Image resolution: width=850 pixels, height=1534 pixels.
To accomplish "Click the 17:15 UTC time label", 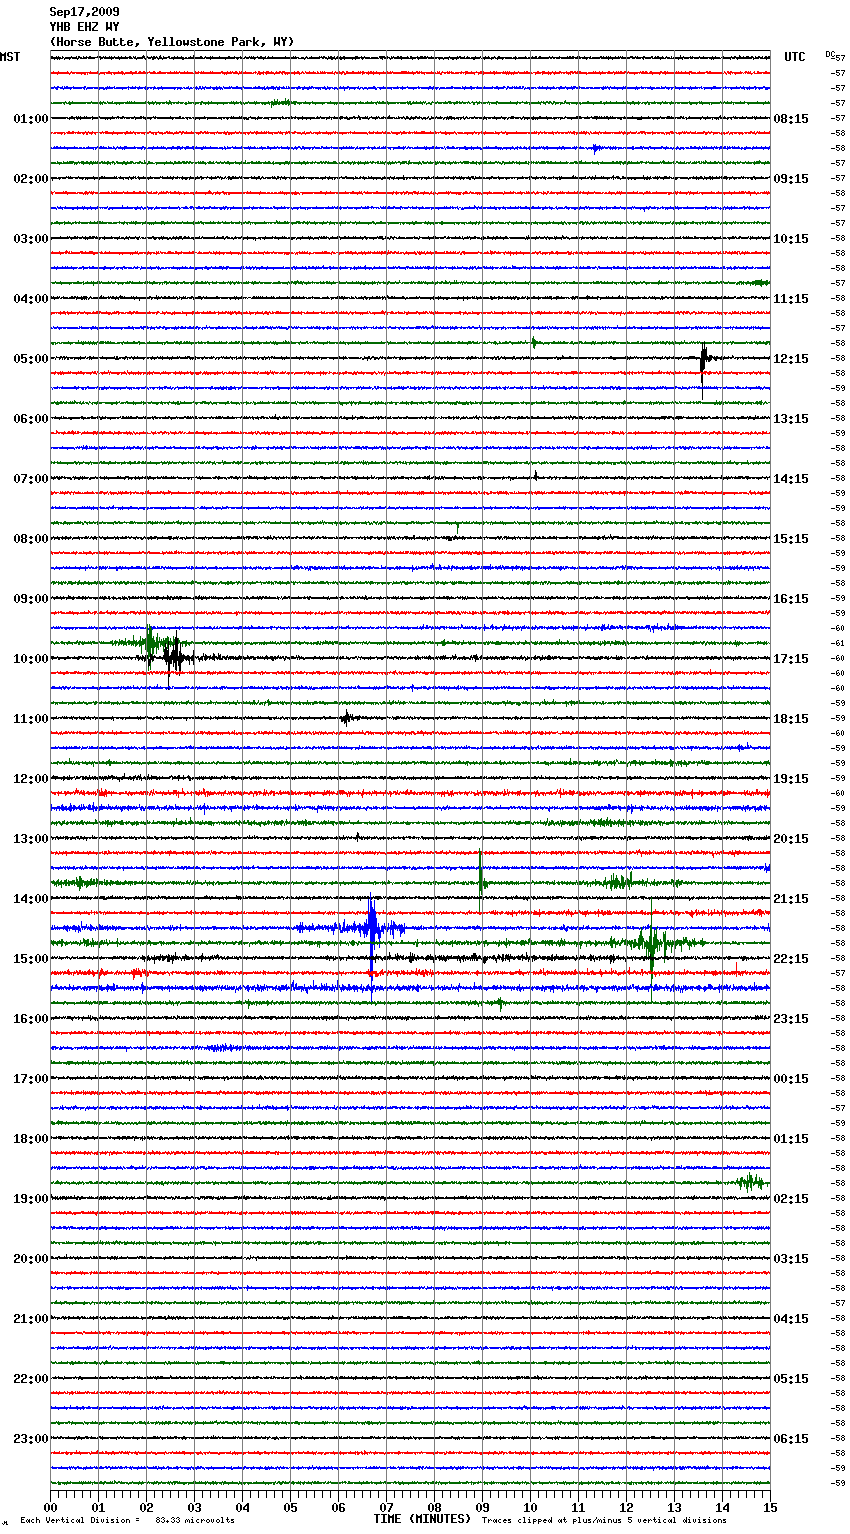I will coord(791,659).
